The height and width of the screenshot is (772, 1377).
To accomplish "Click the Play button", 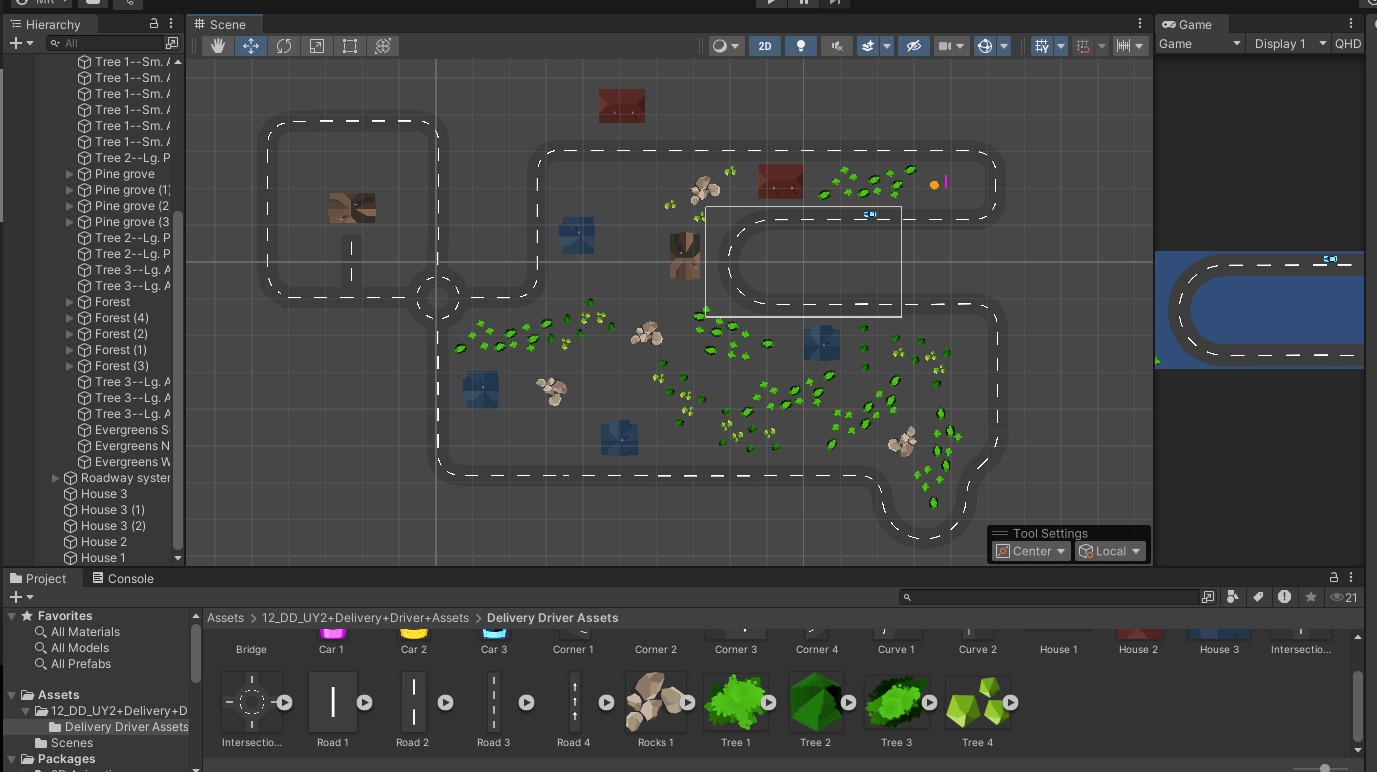I will (770, 3).
